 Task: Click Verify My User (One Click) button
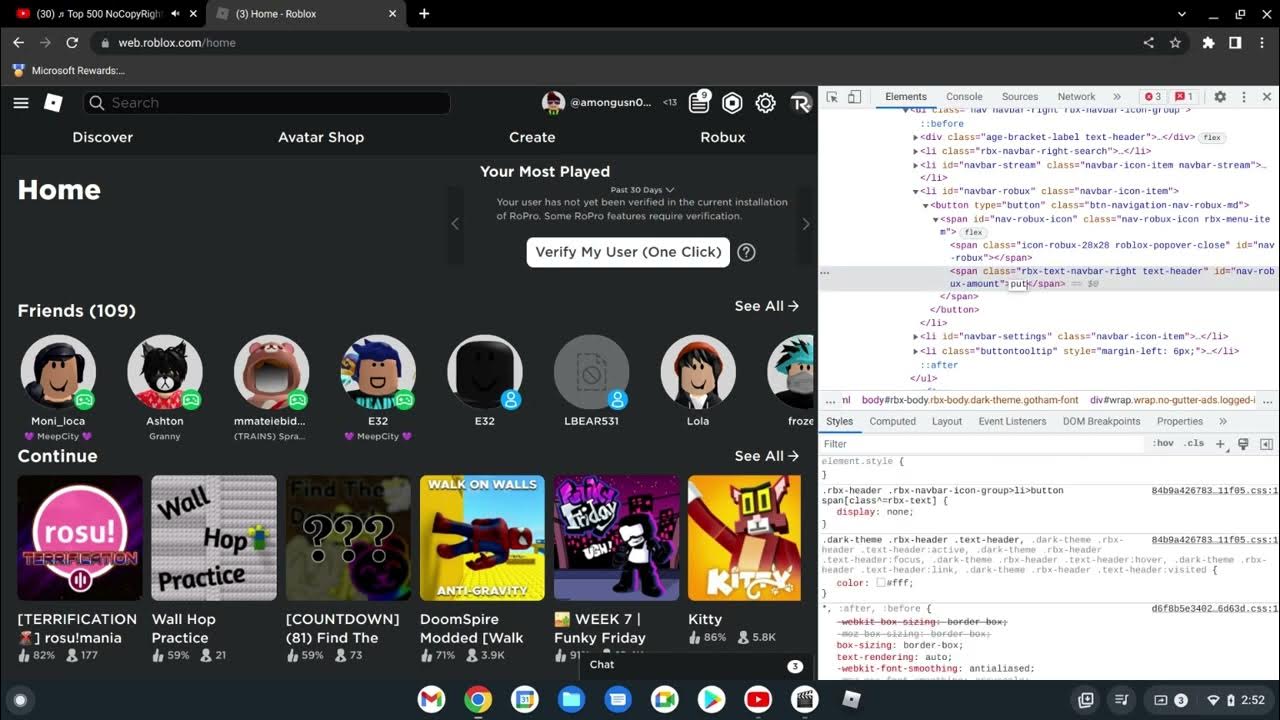(x=628, y=252)
